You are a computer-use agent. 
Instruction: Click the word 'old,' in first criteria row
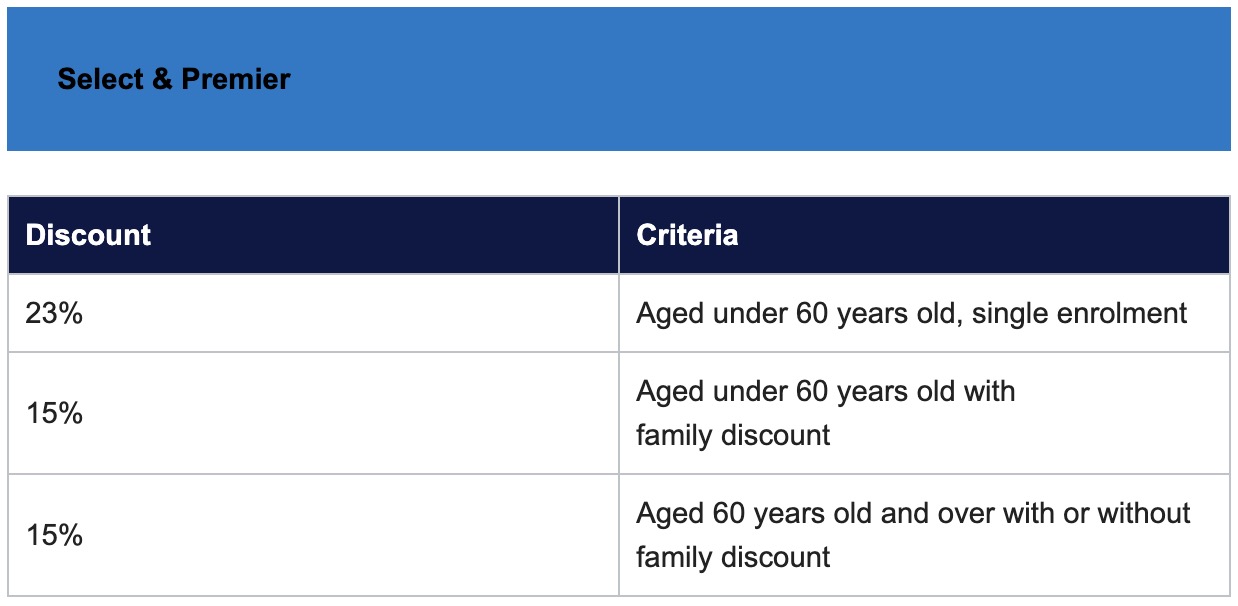[x=938, y=313]
